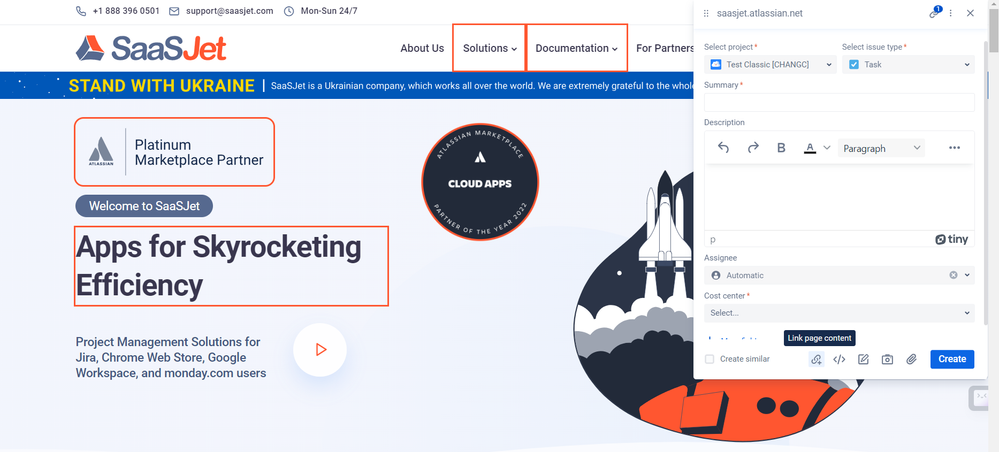Open the edit note pencil icon
Viewport: 999px width, 452px height.
click(863, 360)
